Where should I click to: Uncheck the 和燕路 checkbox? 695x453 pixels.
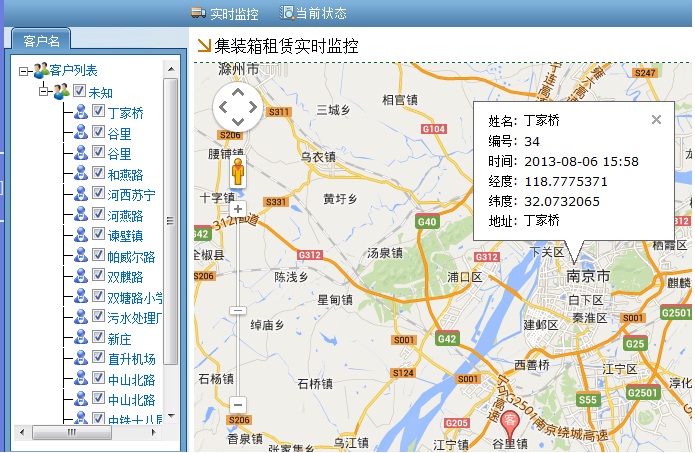(98, 172)
